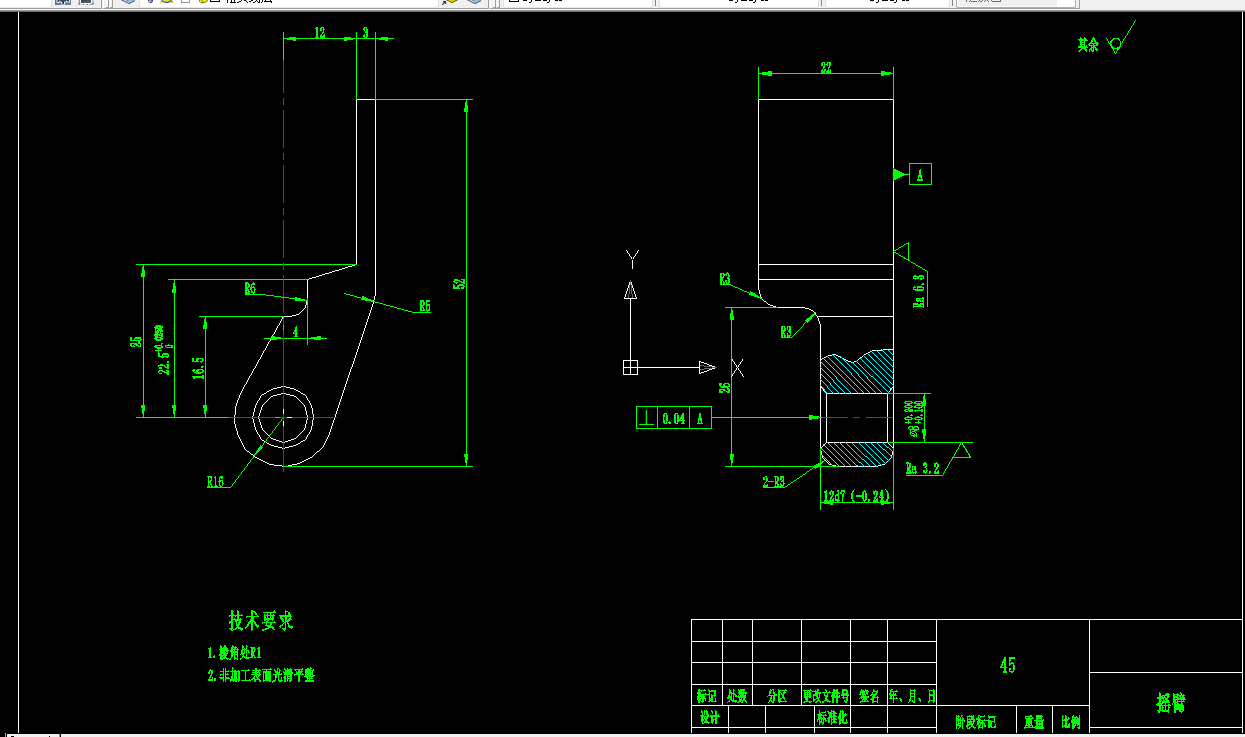Screen dimensions: 1245x737
Task: Select the Ra 6.3 roughness text
Action: coord(919,289)
